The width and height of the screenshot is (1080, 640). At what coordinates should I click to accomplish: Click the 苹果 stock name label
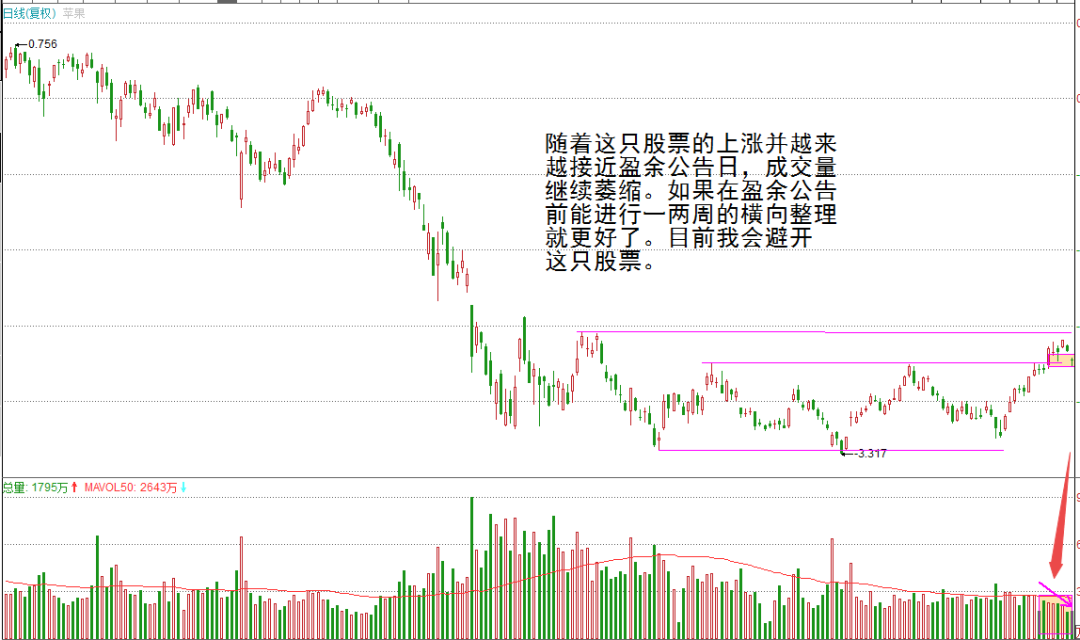pos(73,13)
